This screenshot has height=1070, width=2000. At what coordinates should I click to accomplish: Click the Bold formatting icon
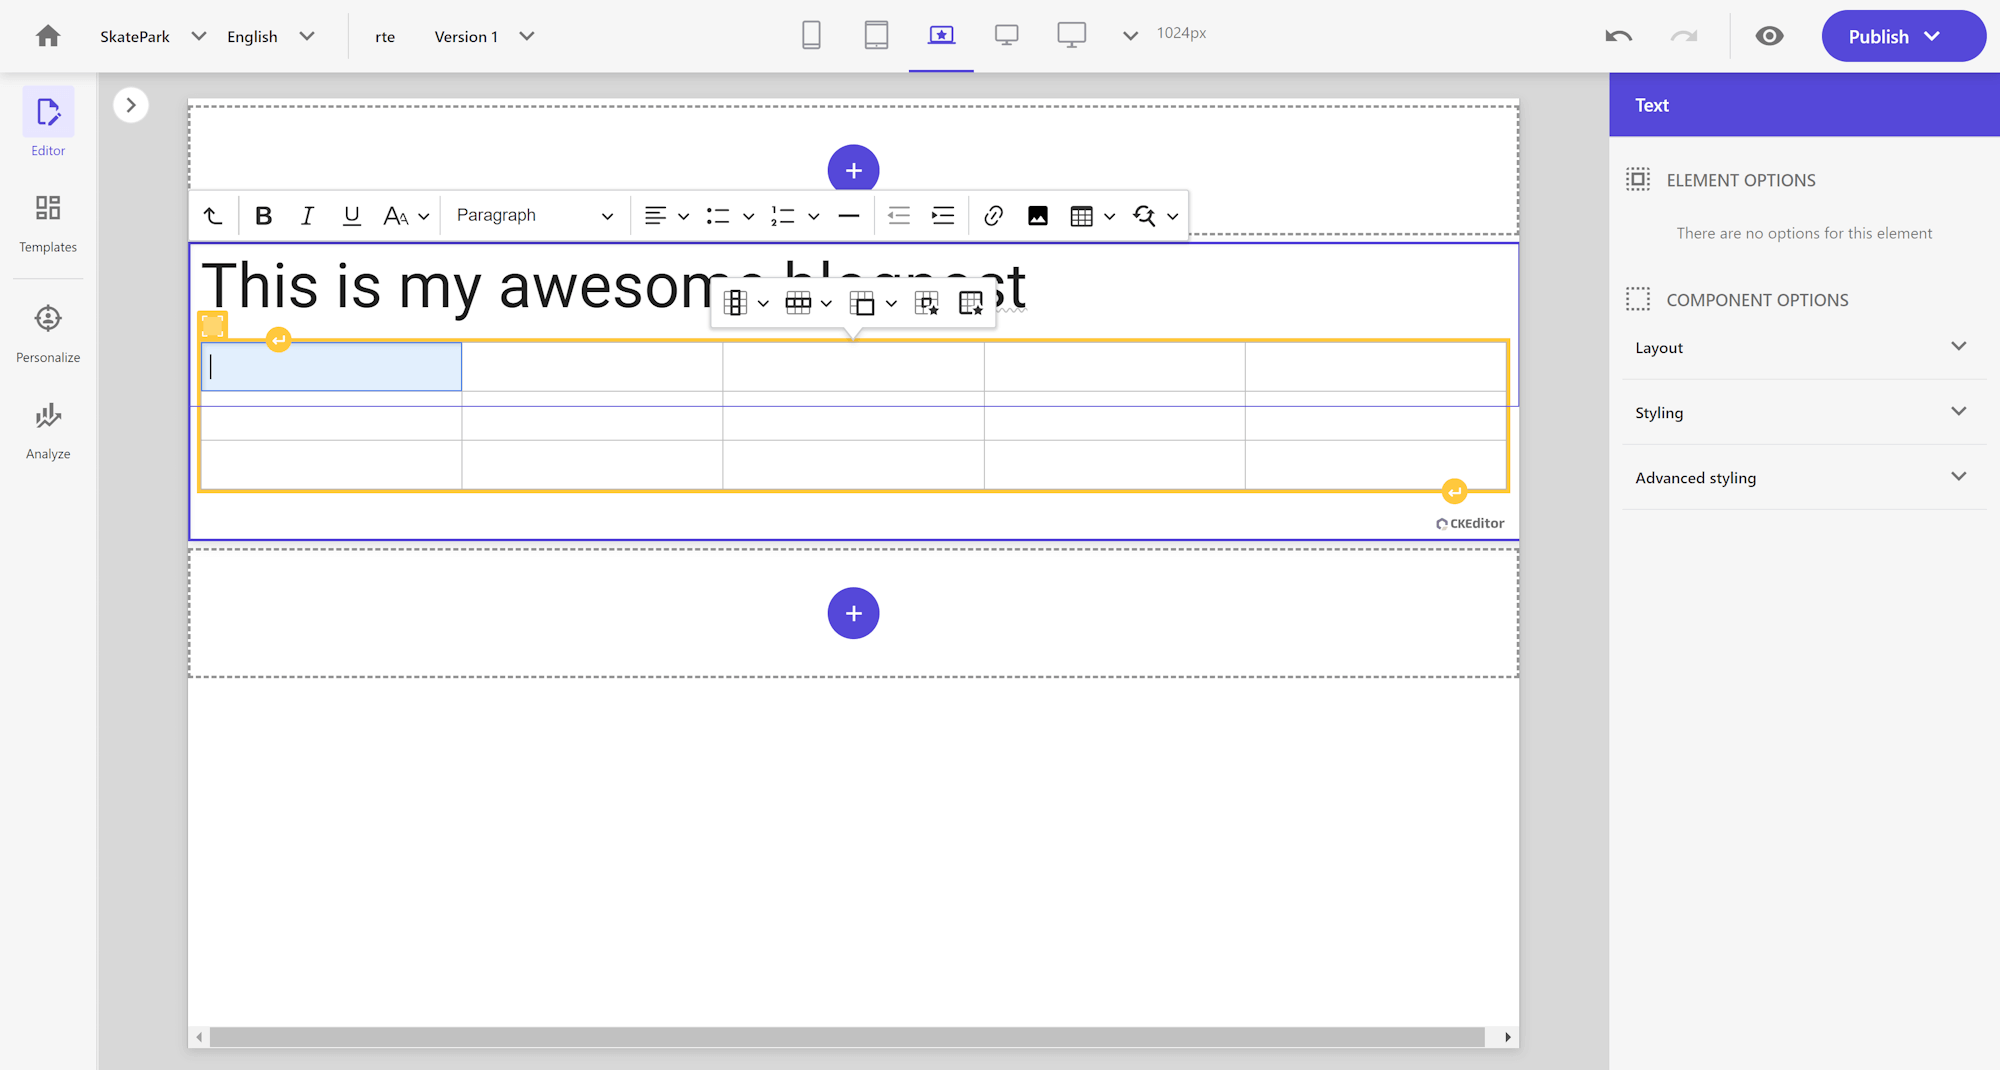point(264,216)
